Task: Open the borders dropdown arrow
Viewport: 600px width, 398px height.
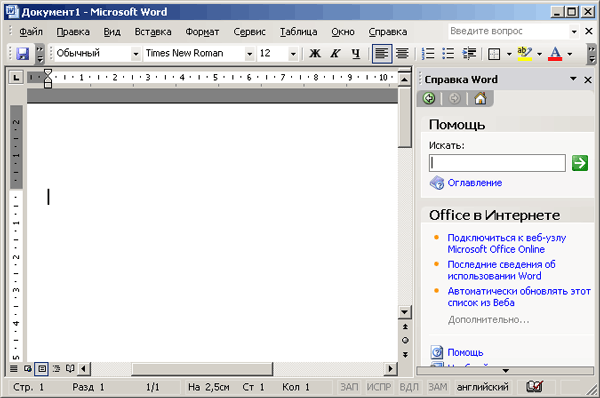Action: 509,54
